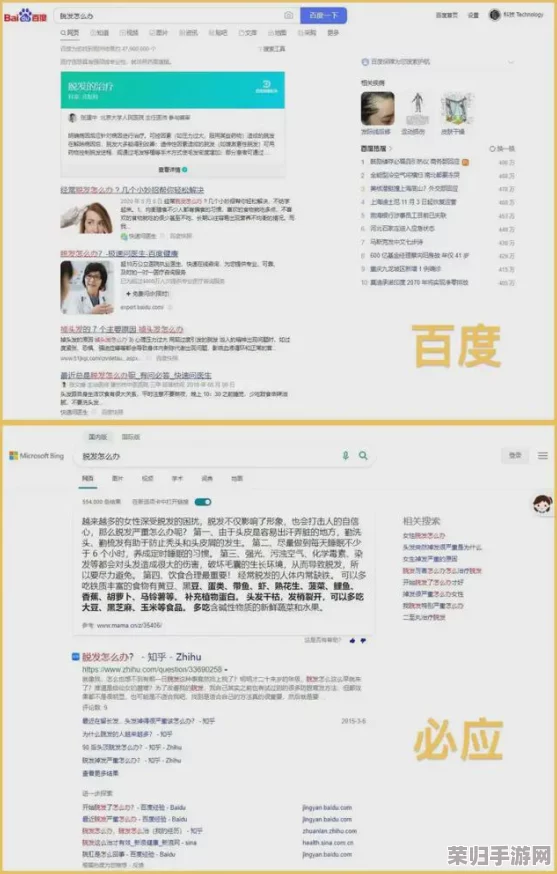Click thumbs up feedback icon on Bing answer
The image size is (557, 874).
(352, 640)
